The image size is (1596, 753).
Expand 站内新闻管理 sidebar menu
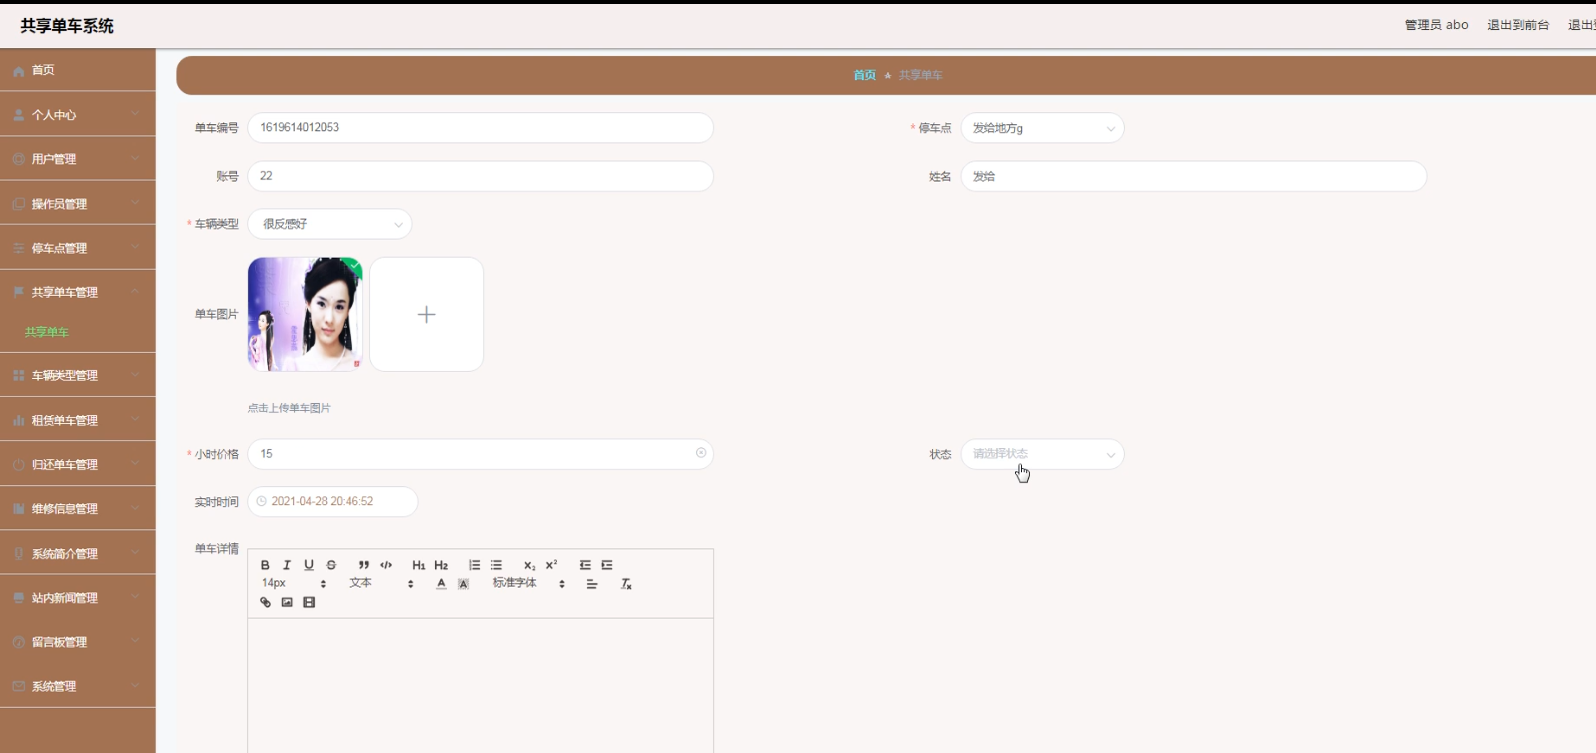tap(78, 597)
